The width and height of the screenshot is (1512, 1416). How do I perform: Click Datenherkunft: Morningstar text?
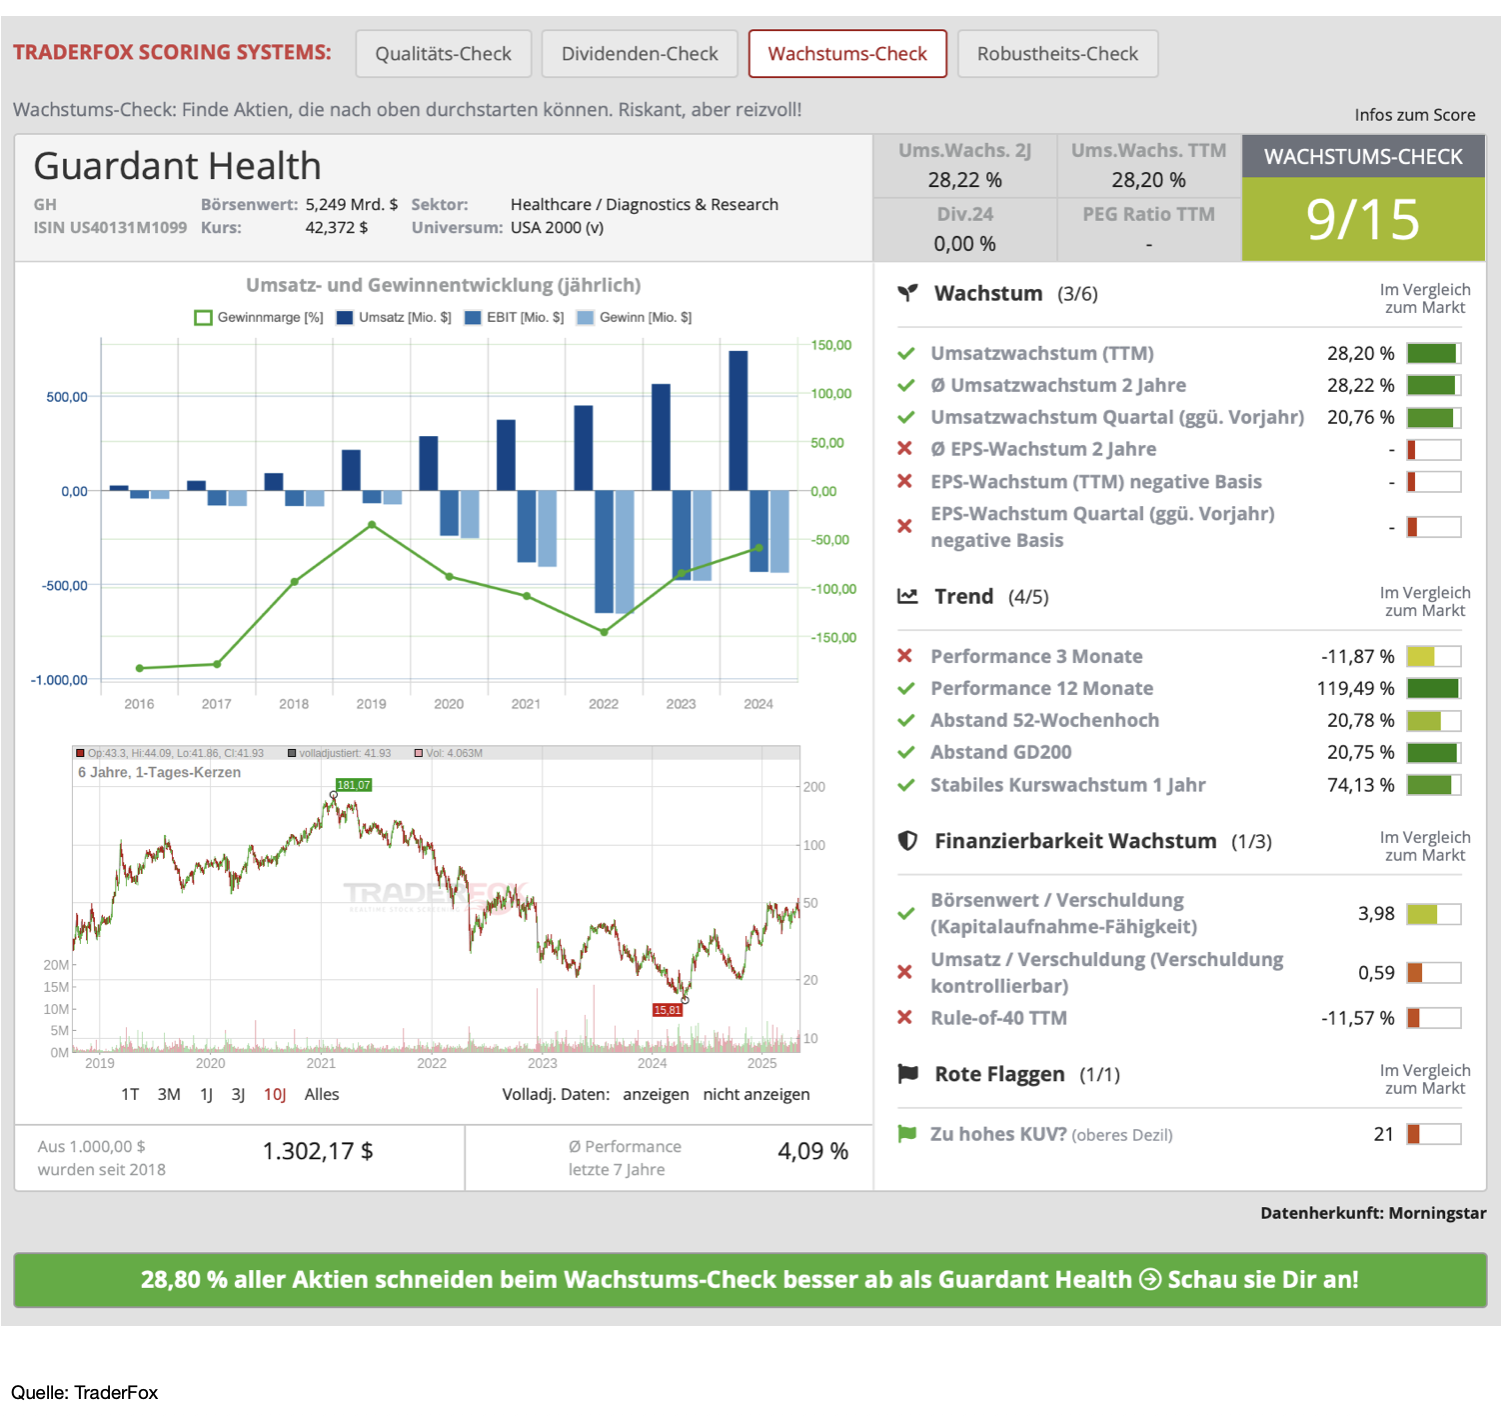1373,1213
